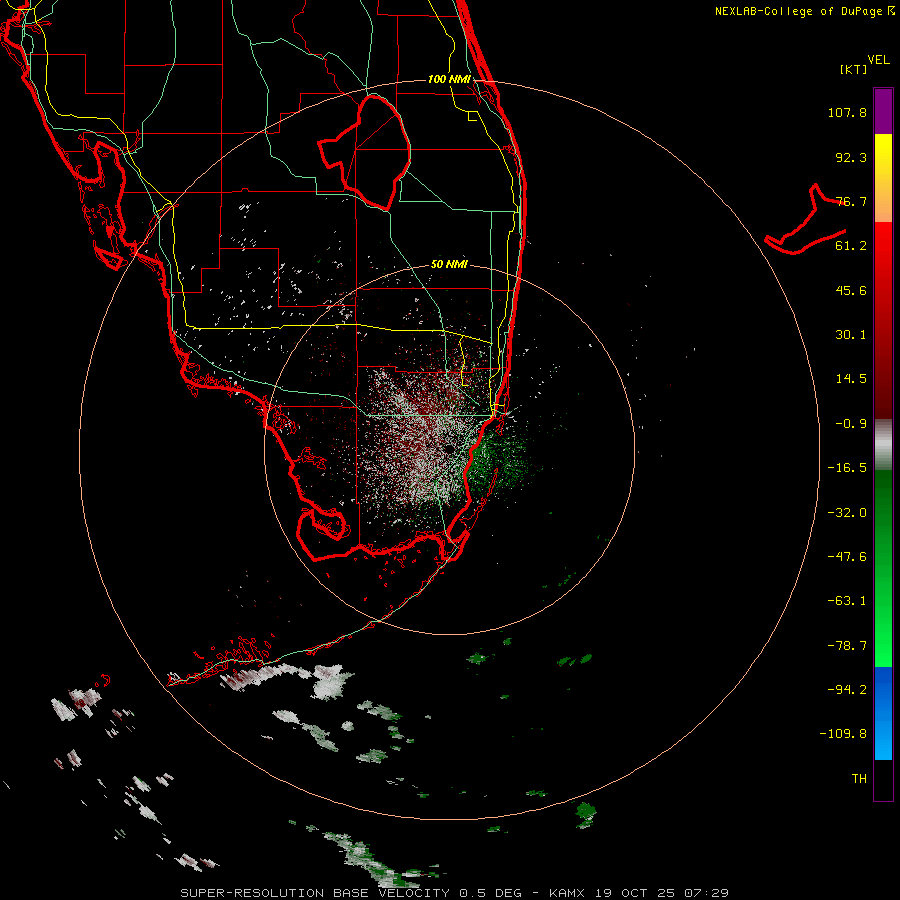The width and height of the screenshot is (900, 900).
Task: Click the 45.6 velocity scale value
Action: point(851,290)
